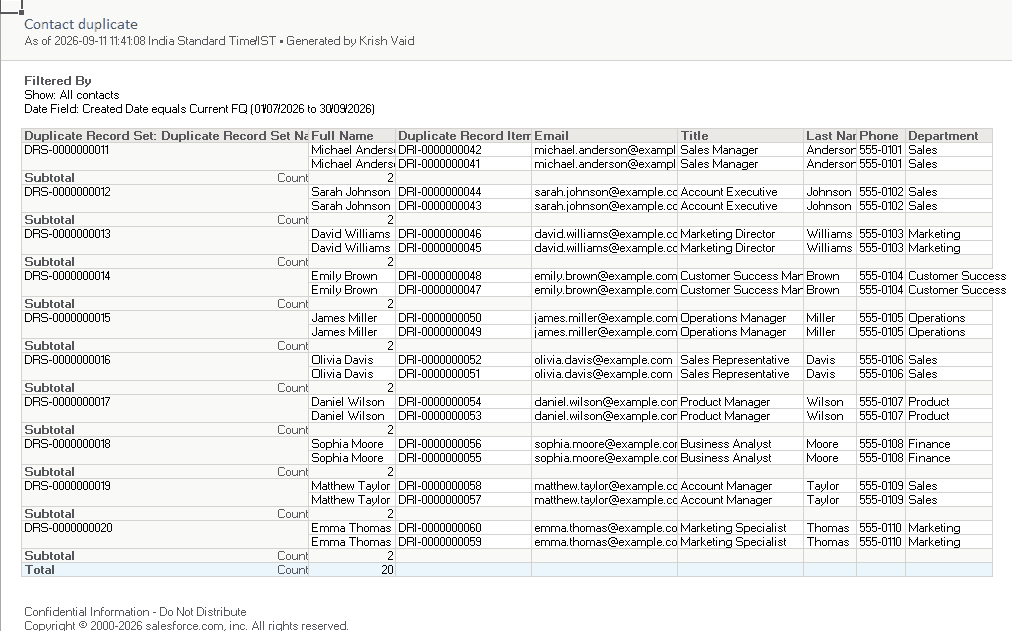Click Matthew Taylor's name in the DRI-0000000058 row
1012x631 pixels.
(x=350, y=486)
